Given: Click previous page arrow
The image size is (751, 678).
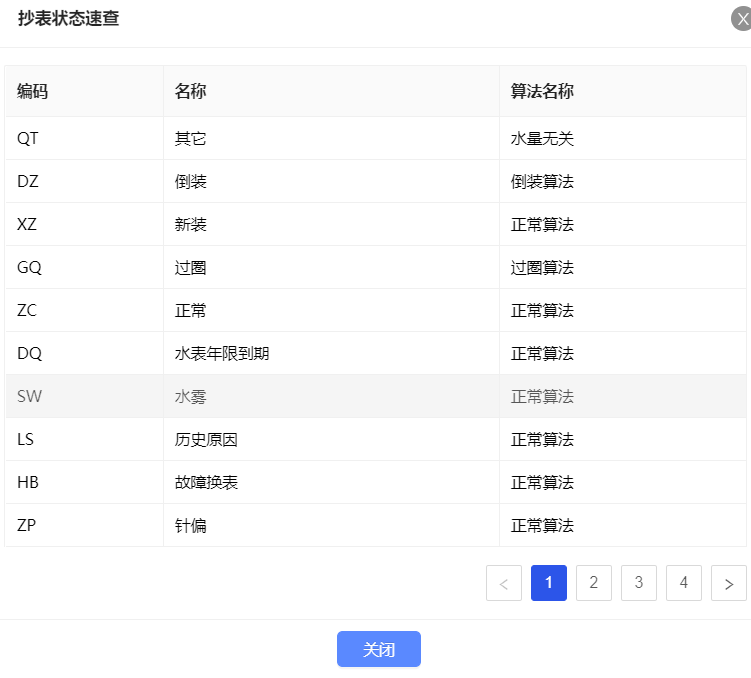Looking at the screenshot, I should click(x=503, y=583).
